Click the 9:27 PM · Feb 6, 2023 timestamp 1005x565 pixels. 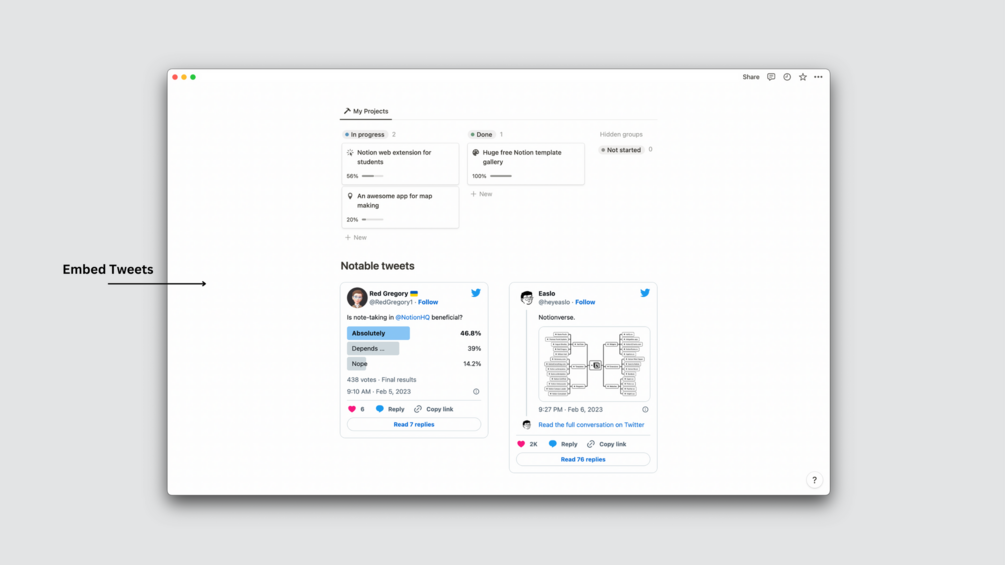[x=570, y=409]
